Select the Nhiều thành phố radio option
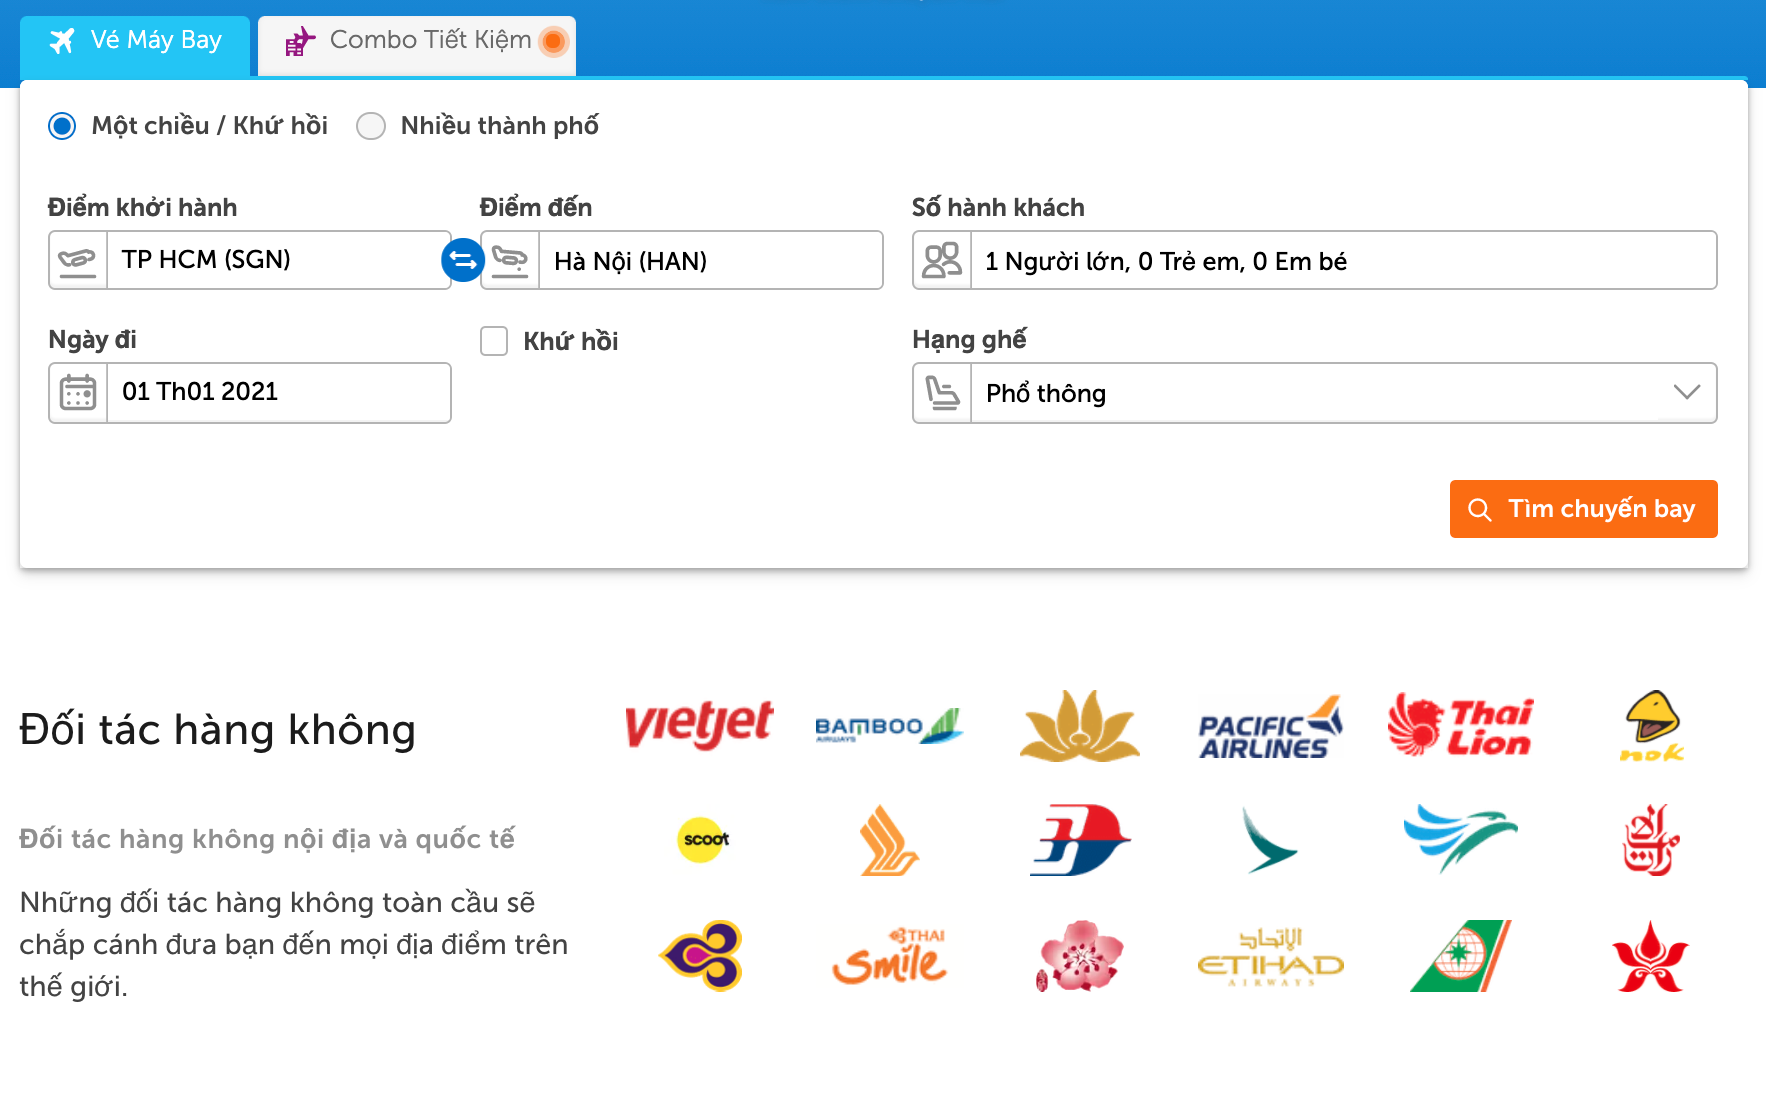Viewport: 1766px width, 1096px height. point(371,126)
